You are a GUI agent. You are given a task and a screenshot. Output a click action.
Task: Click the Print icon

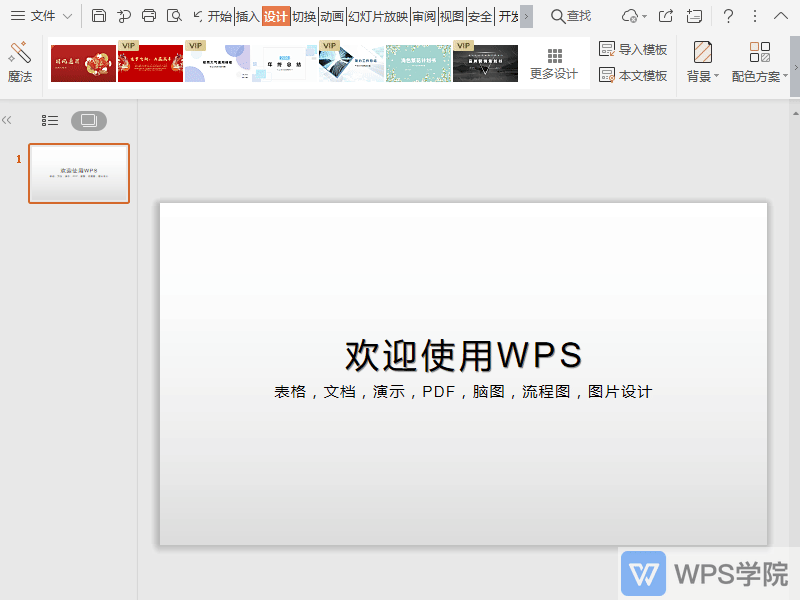[148, 16]
